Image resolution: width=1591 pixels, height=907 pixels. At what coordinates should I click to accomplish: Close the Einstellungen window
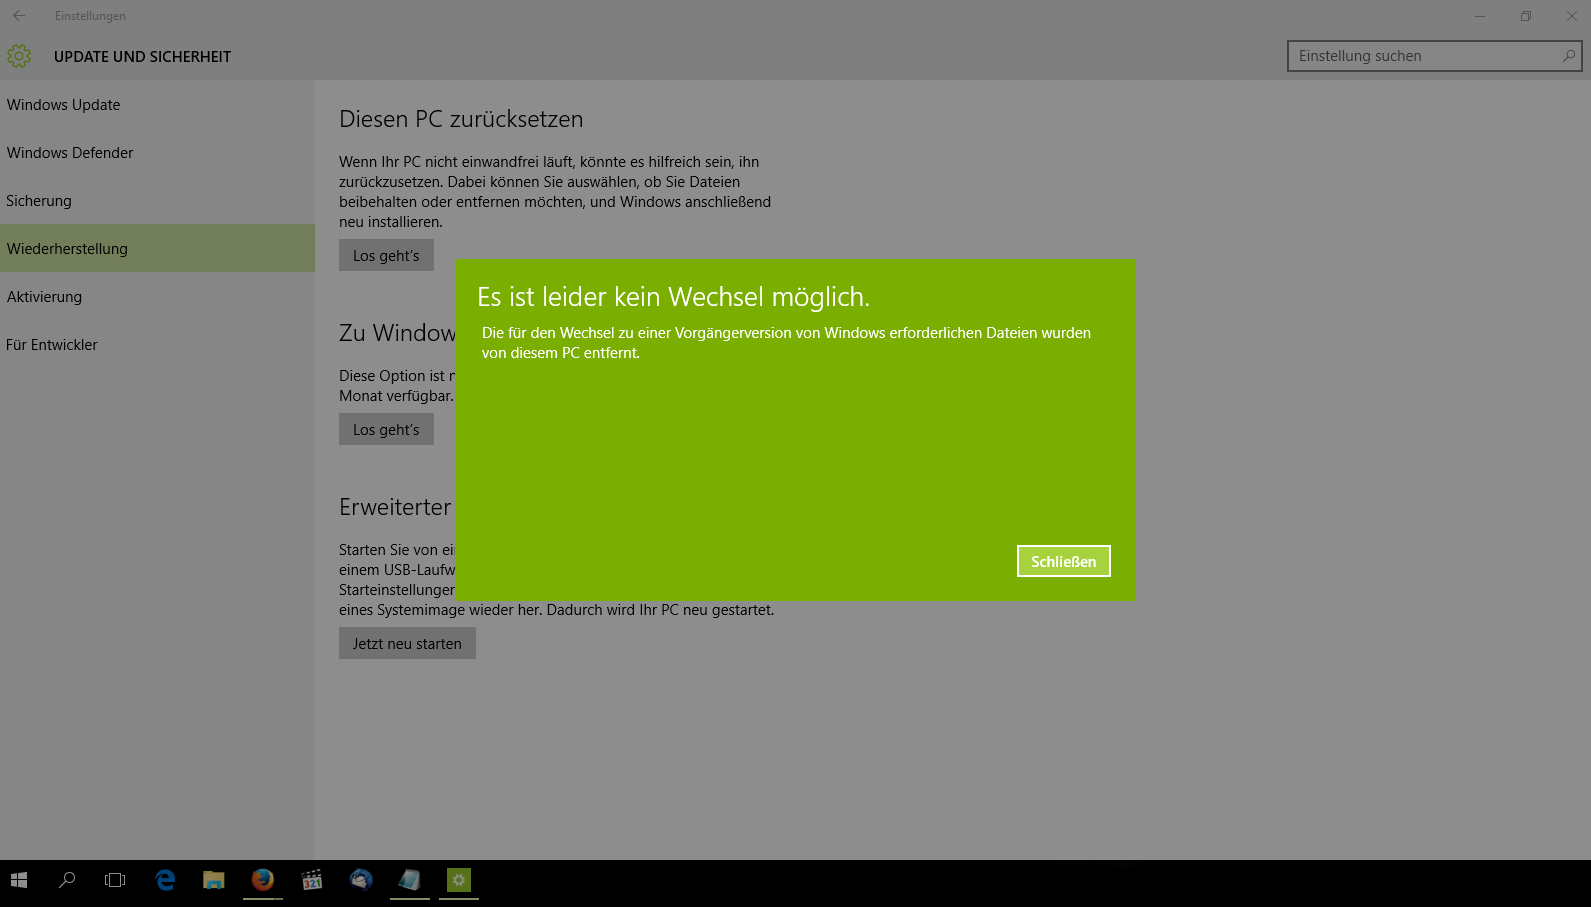click(x=1571, y=15)
